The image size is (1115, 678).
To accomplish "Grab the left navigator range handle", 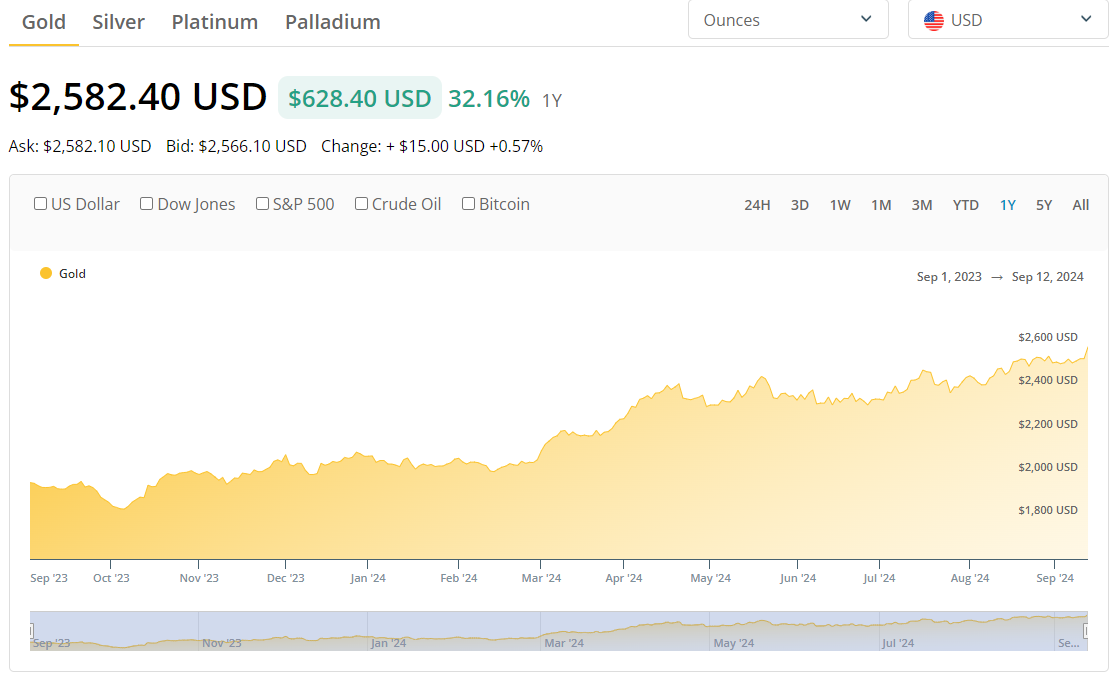I will coord(31,630).
